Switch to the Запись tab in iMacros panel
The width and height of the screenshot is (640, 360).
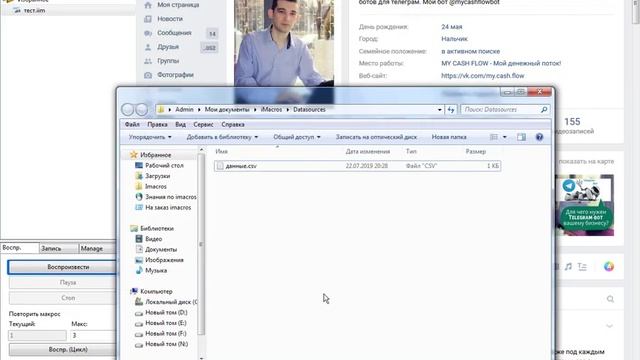[x=58, y=248]
